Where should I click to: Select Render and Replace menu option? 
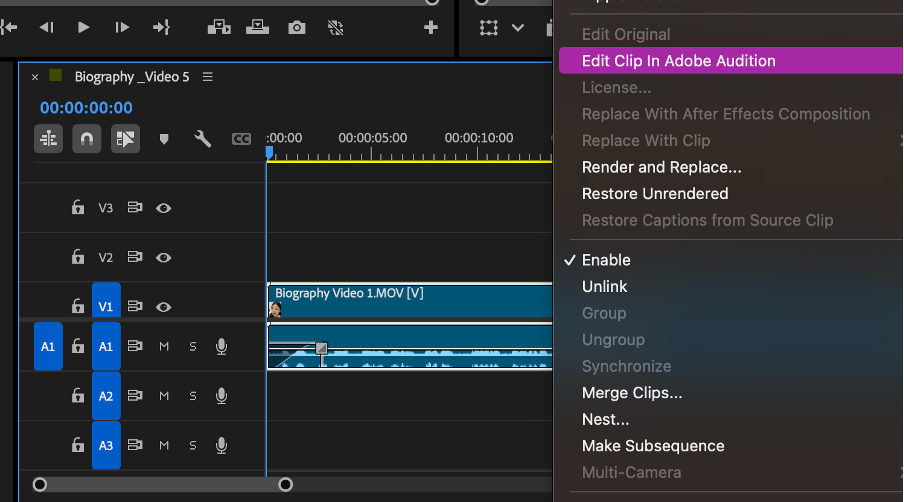click(661, 167)
